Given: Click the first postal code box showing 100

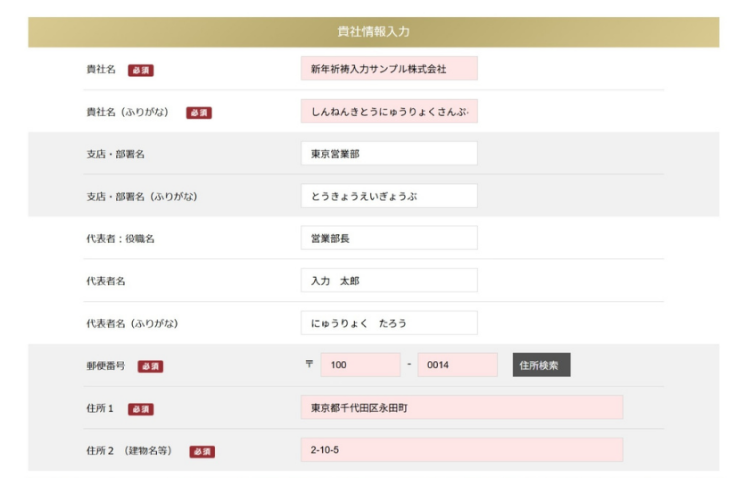Looking at the screenshot, I should pos(360,365).
